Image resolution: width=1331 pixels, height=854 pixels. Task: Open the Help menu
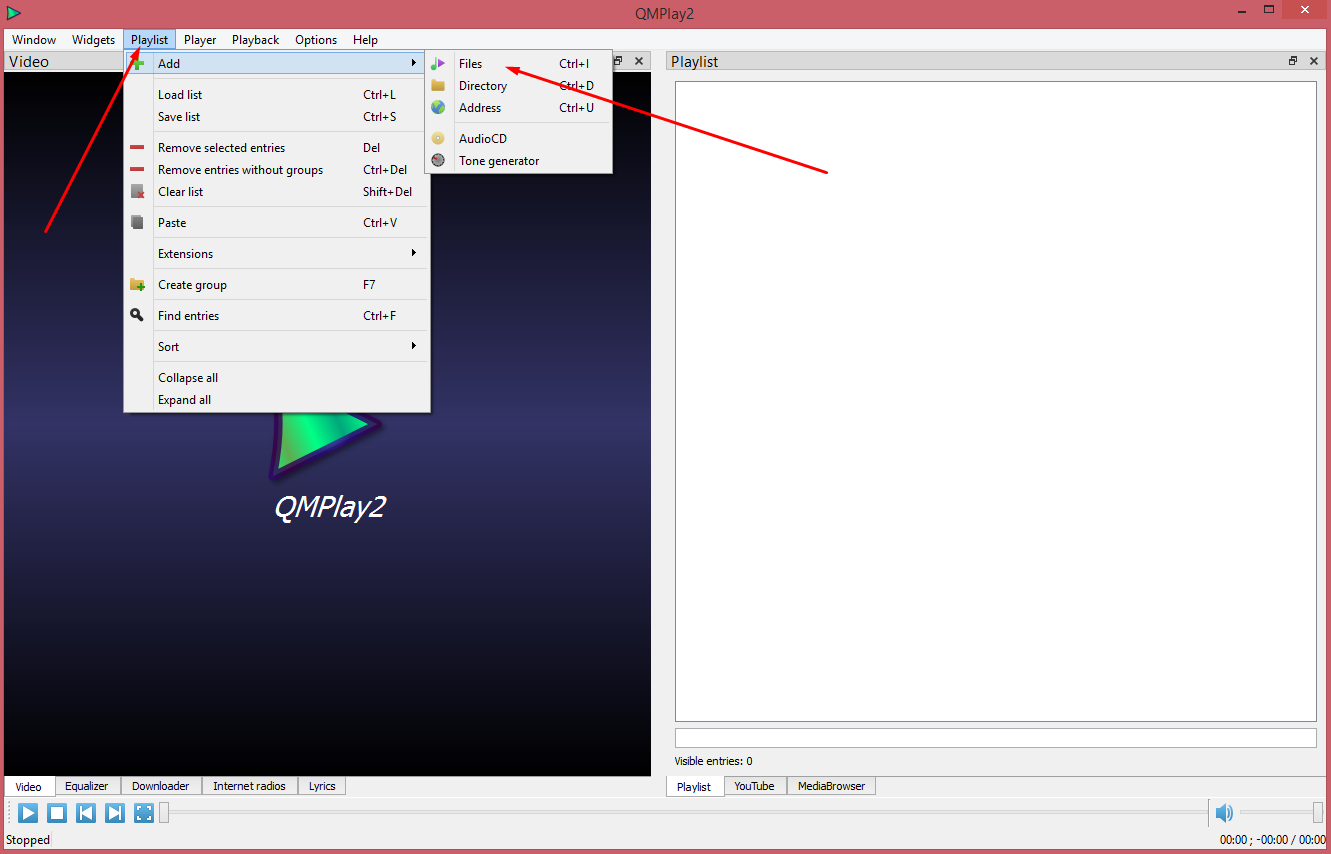(x=365, y=40)
